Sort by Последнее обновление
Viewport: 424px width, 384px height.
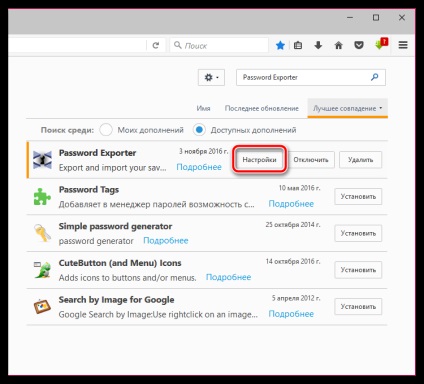262,108
